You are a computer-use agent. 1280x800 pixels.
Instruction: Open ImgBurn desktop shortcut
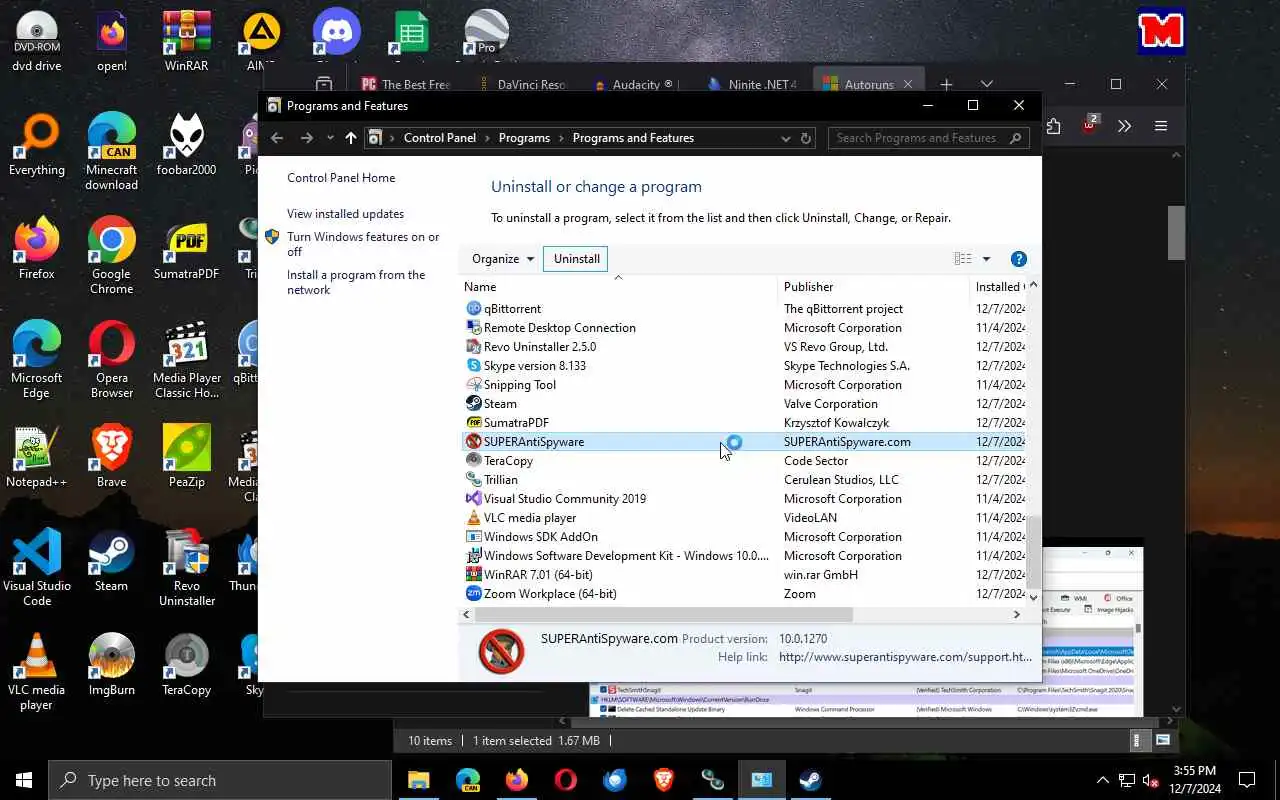click(x=111, y=665)
